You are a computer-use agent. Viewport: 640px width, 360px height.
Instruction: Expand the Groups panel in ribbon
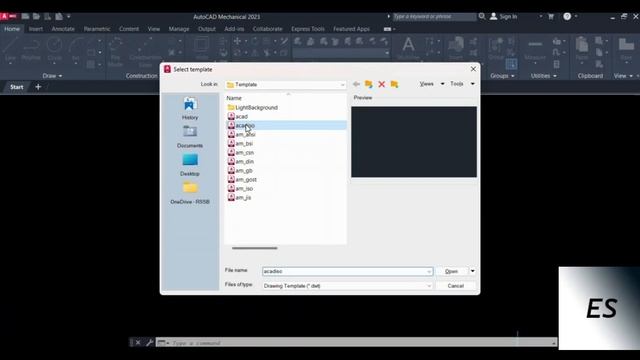[x=502, y=76]
